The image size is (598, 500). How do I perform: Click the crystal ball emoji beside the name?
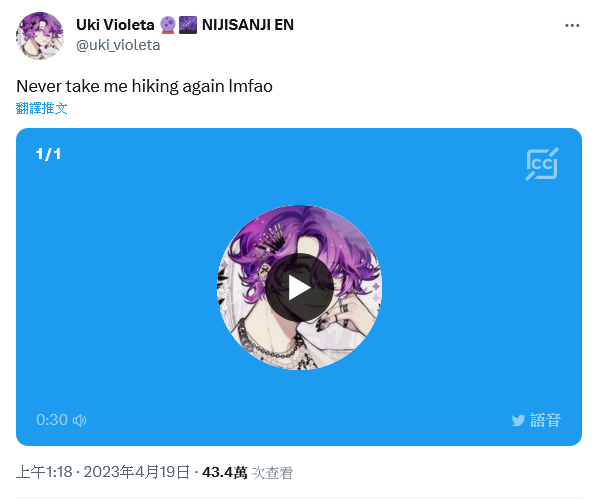pyautogui.click(x=167, y=25)
